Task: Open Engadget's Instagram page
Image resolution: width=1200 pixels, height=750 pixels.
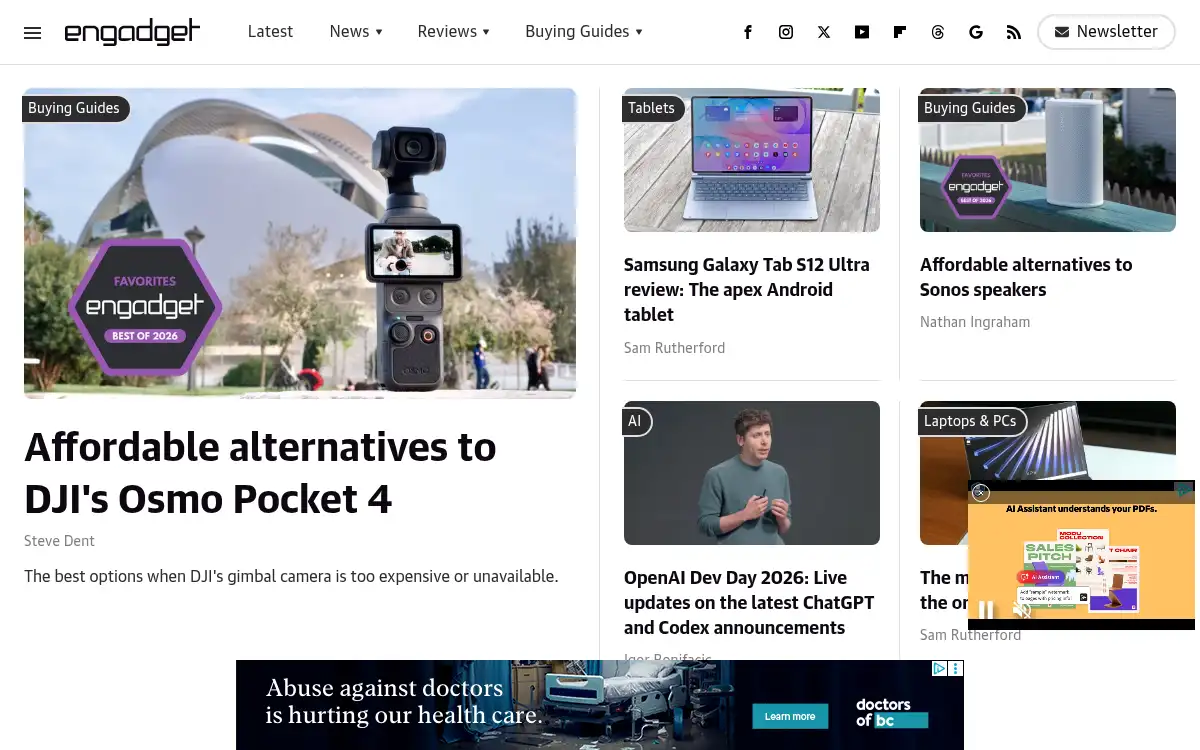Action: [x=786, y=32]
